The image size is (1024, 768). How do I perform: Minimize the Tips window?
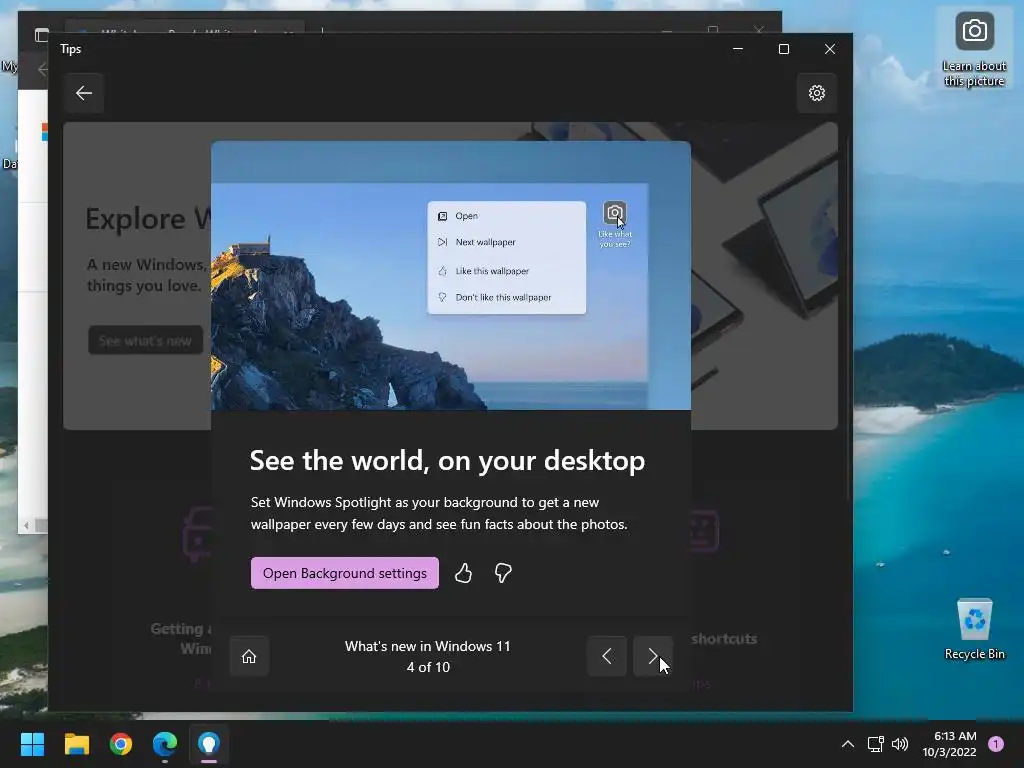[738, 49]
